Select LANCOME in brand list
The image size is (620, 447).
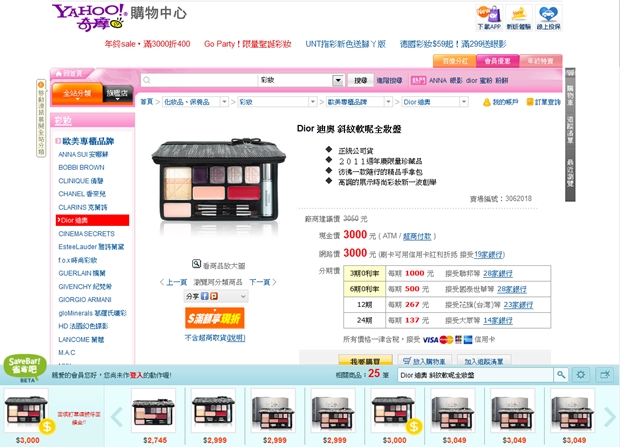pyautogui.click(x=81, y=339)
